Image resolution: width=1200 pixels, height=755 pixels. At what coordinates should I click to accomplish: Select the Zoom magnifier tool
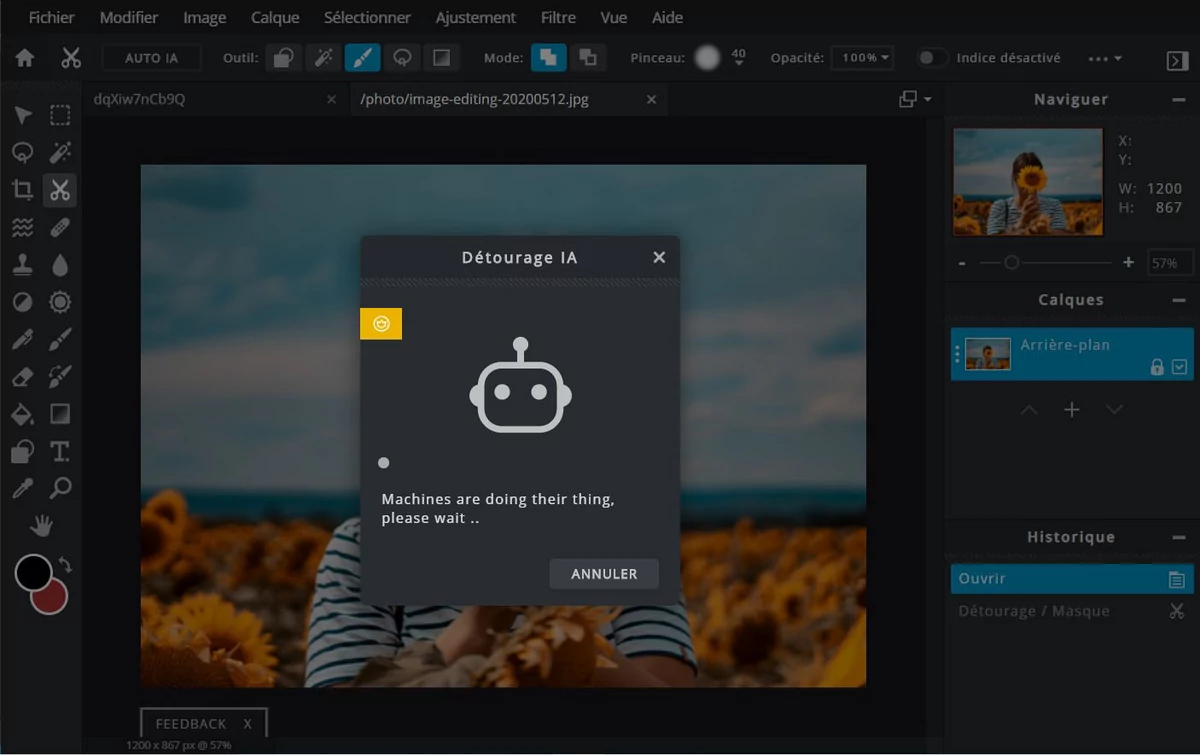pos(60,488)
